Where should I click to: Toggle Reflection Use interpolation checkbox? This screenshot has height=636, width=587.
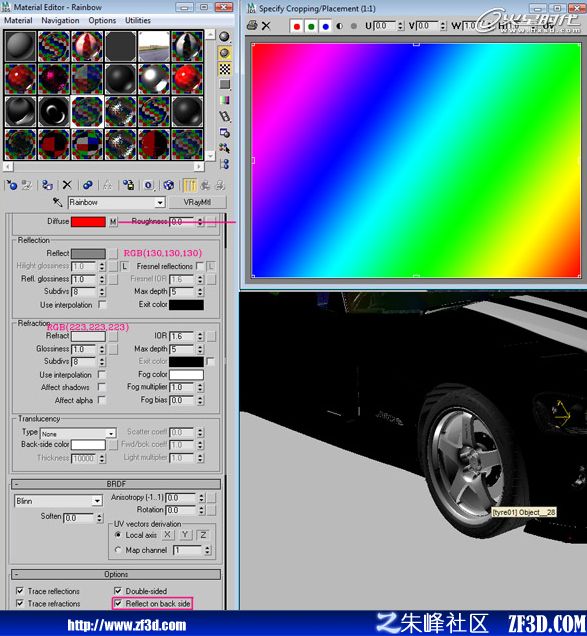tap(102, 305)
